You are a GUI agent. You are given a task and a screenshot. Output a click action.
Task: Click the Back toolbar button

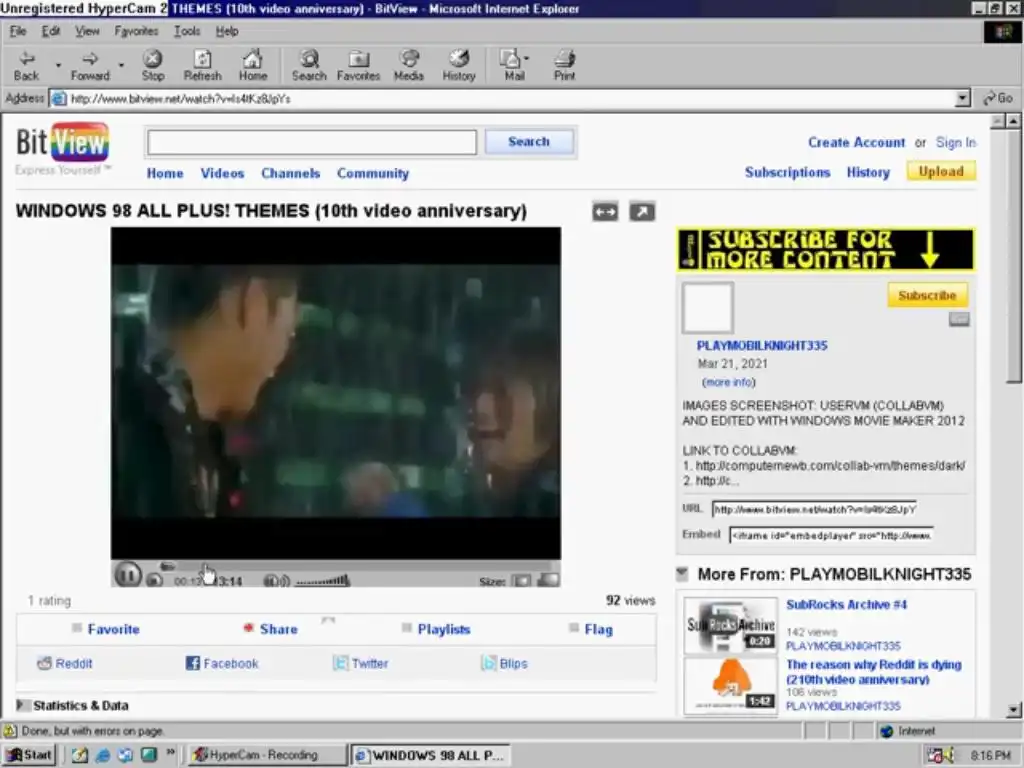[27, 66]
